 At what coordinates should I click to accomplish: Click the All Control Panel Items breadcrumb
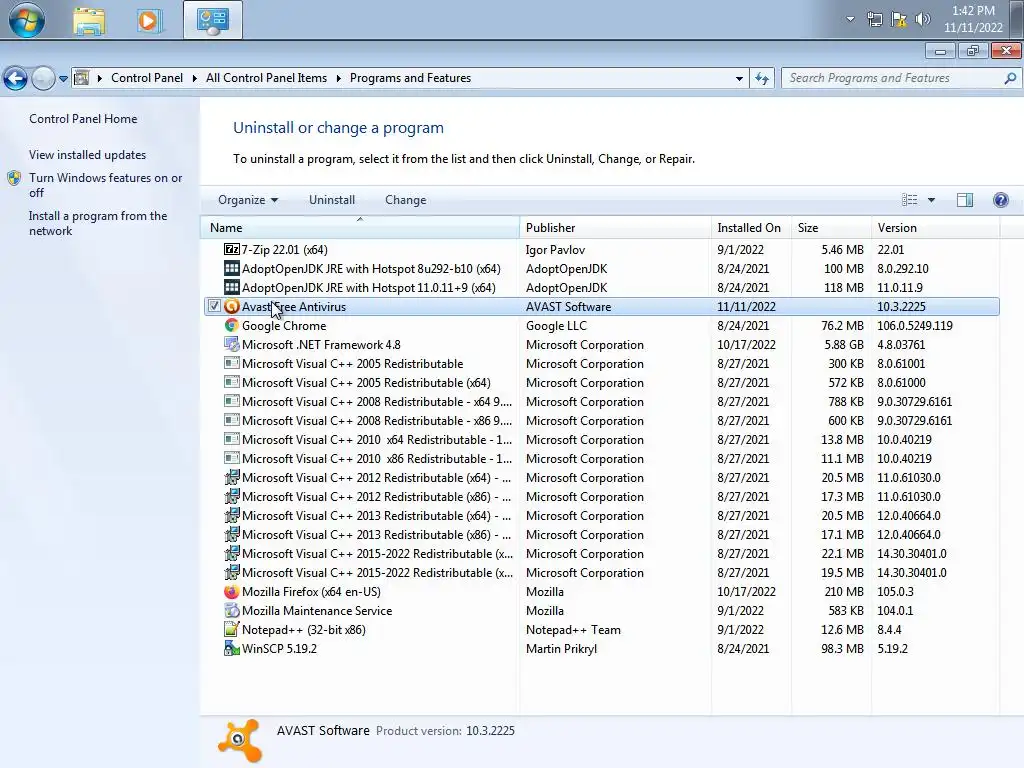point(266,78)
